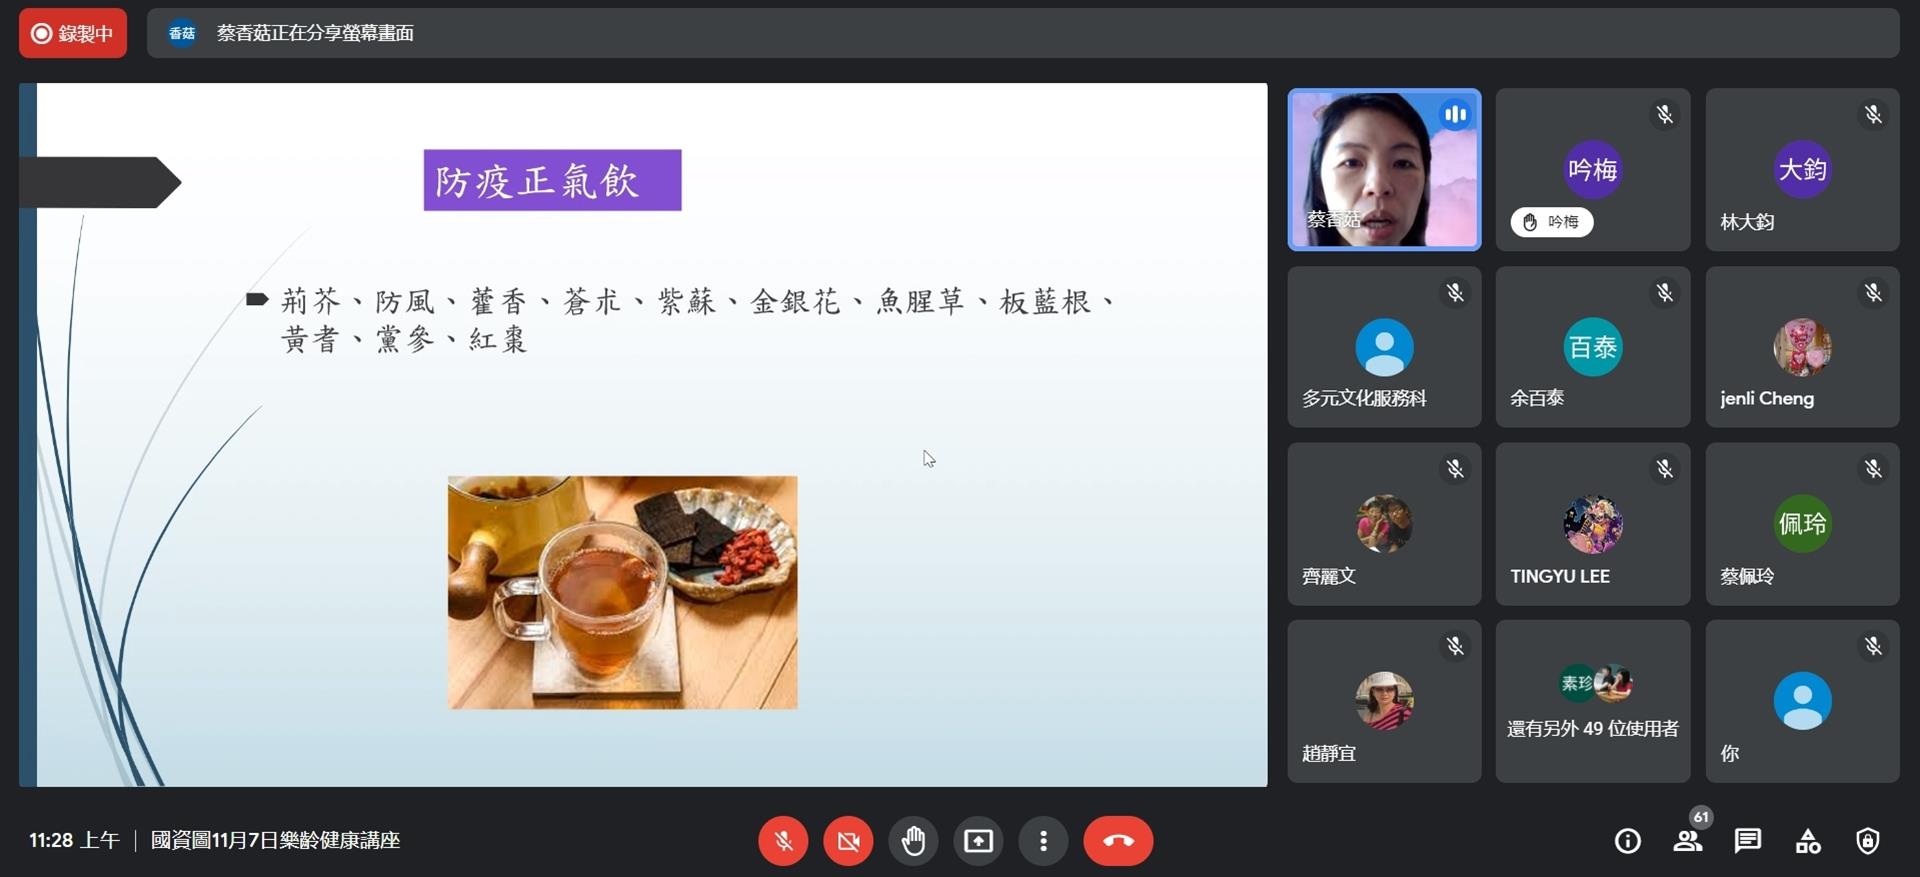Show the participants list of 61 people
The width and height of the screenshot is (1920, 877).
(1688, 841)
